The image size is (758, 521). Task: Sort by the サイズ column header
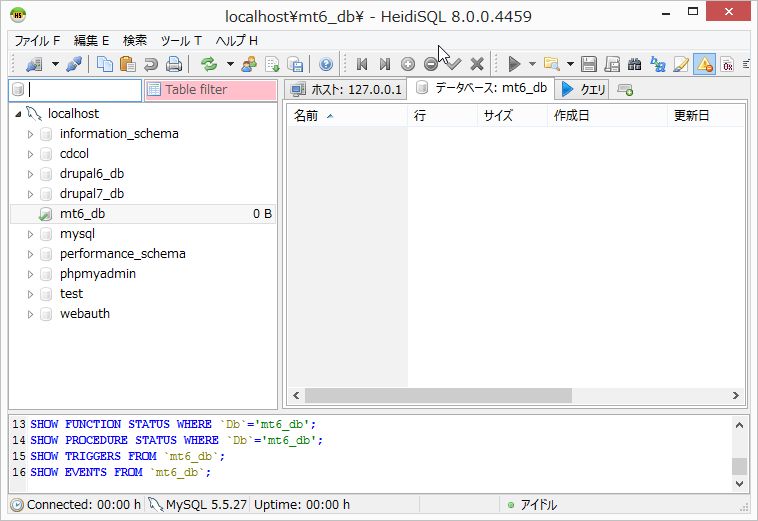click(512, 116)
